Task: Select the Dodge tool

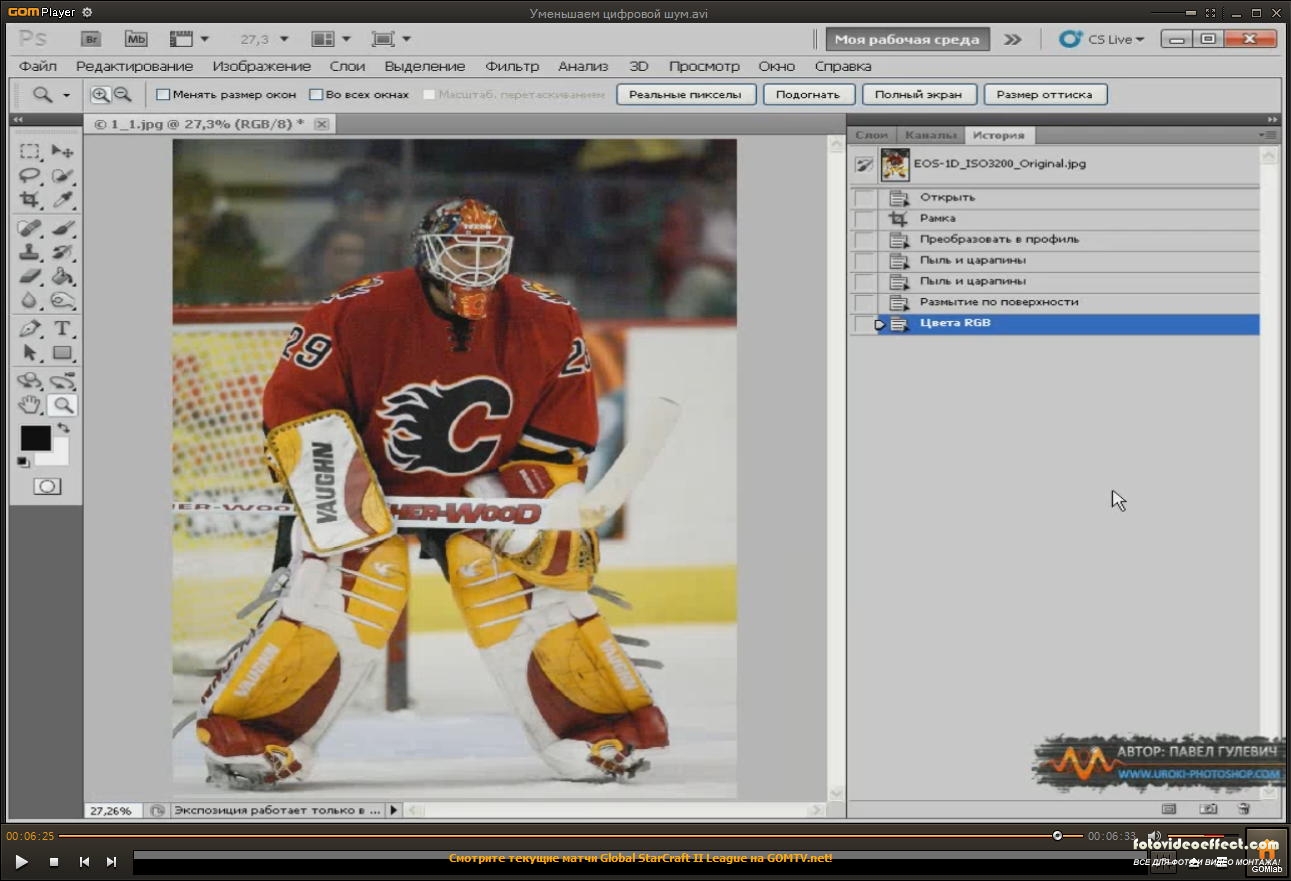Action: point(62,300)
